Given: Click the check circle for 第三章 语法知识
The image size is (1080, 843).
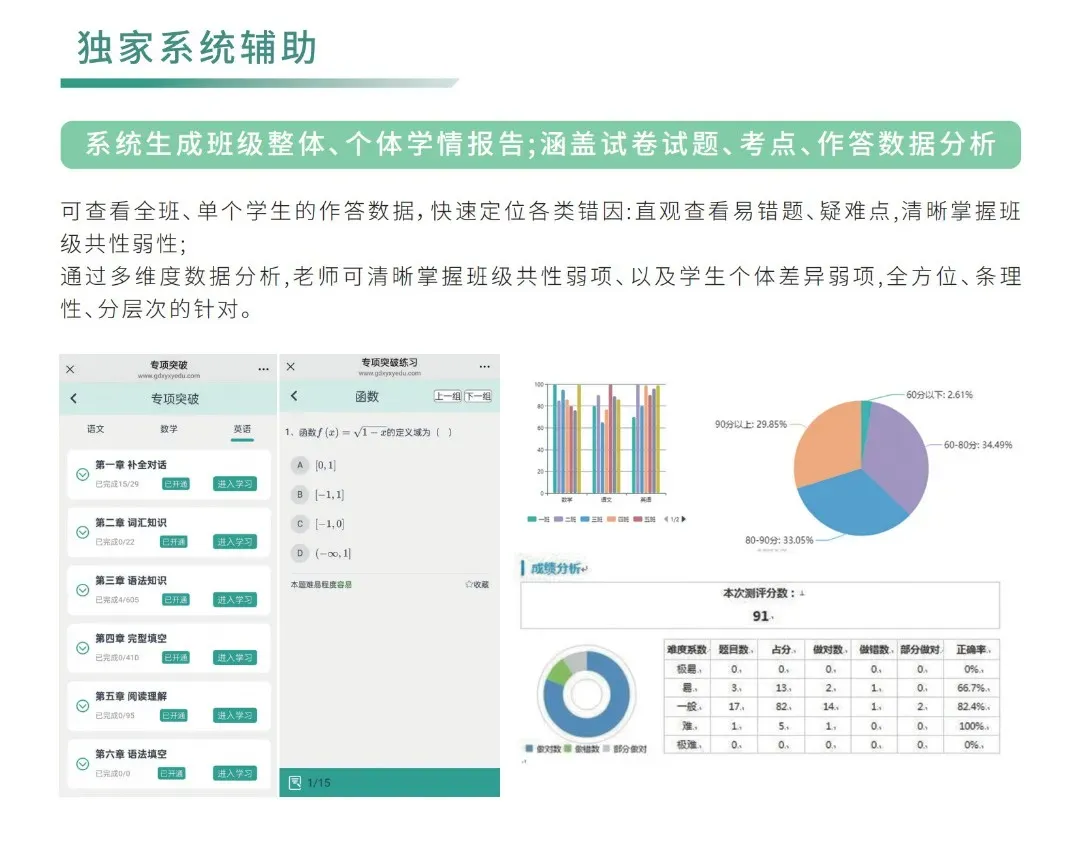Looking at the screenshot, I should 82,590.
